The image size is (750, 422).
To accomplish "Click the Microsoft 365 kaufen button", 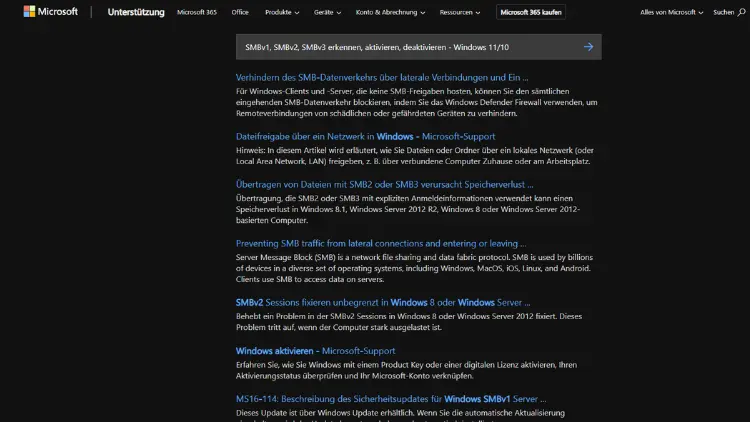I will tap(531, 12).
